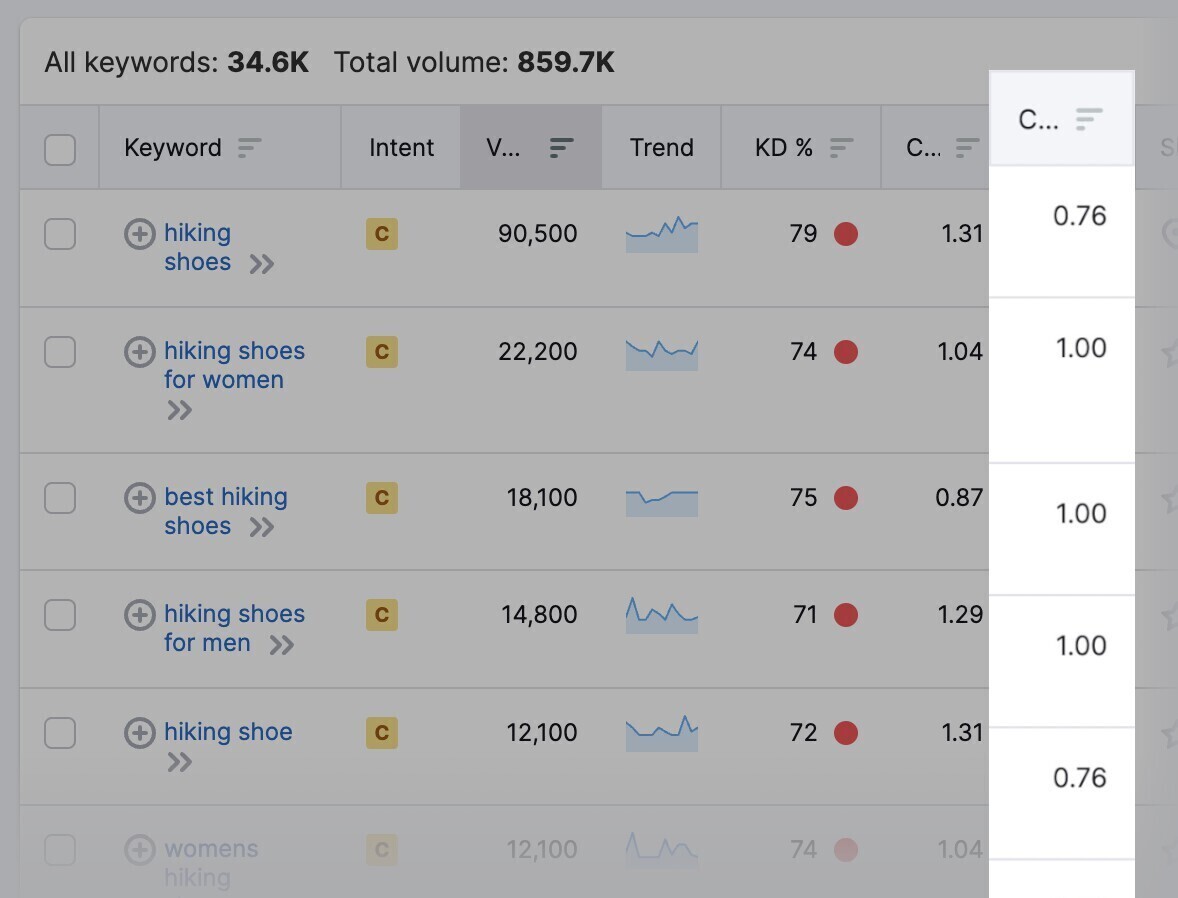Check the box for womens hiking row
Viewport: 1178px width, 898px height.
click(60, 850)
